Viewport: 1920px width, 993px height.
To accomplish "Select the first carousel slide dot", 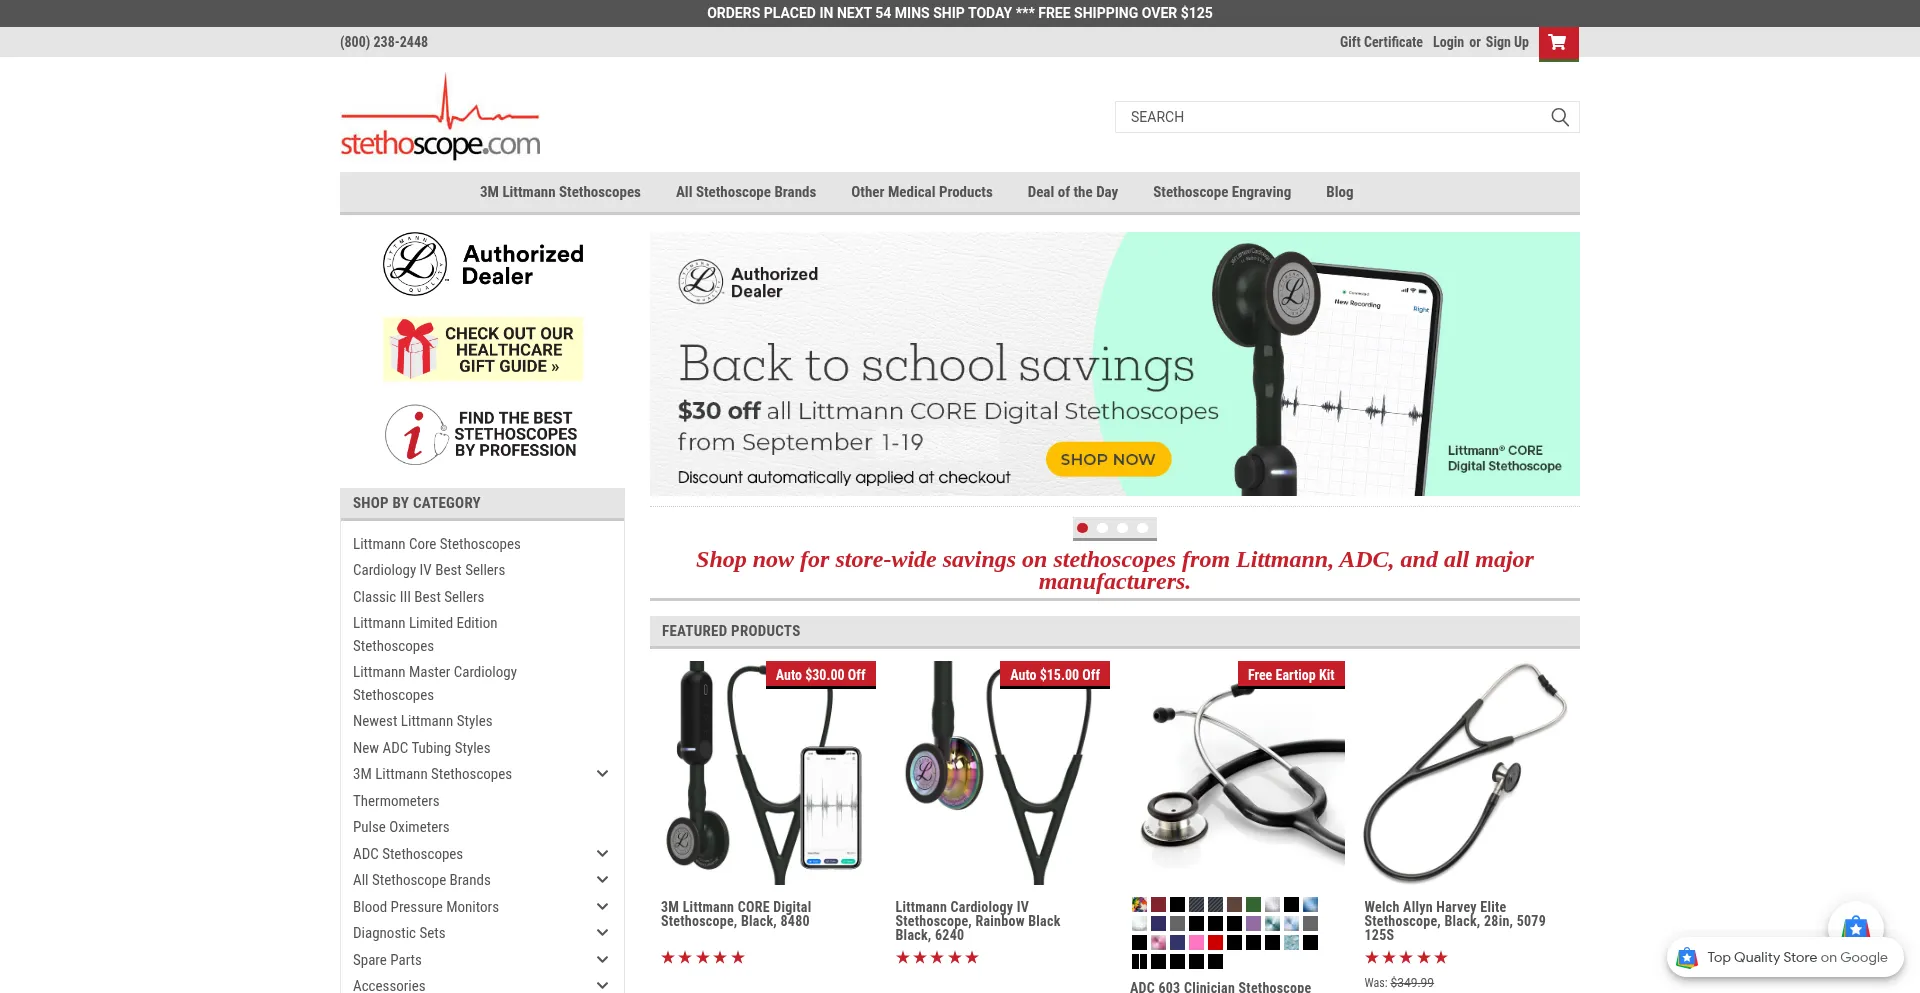I will point(1082,528).
